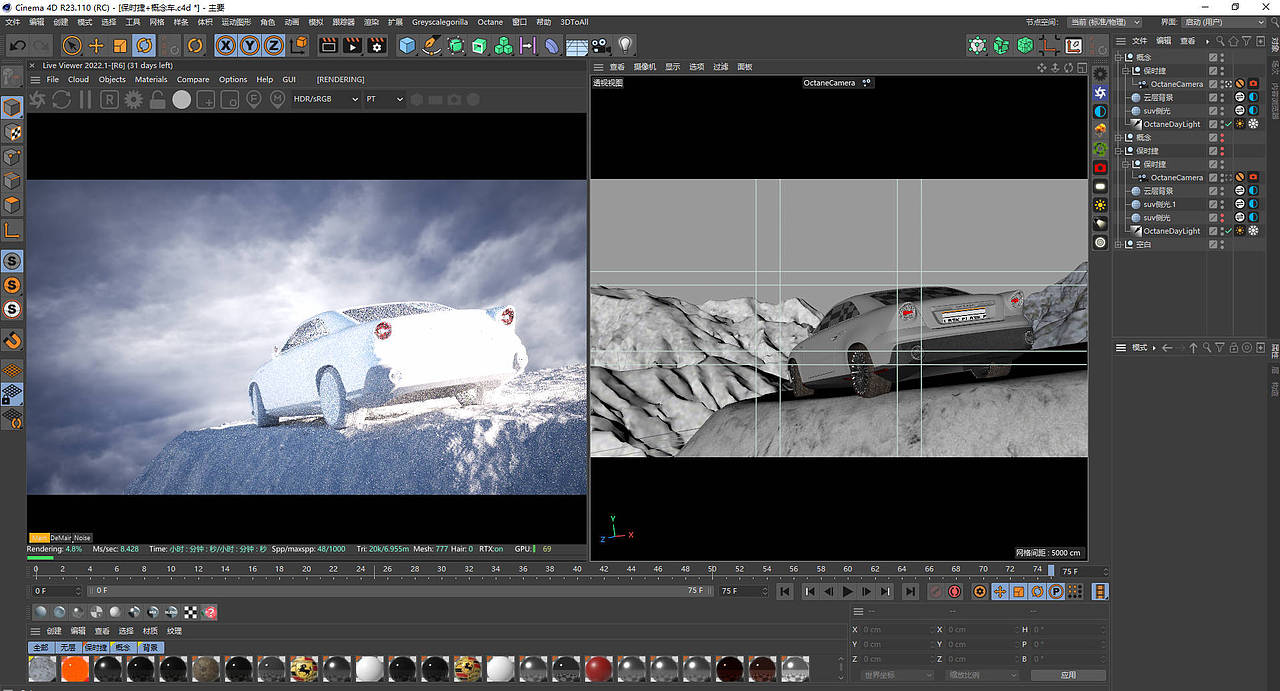This screenshot has width=1280, height=691.
Task: Click the Live Viewer lock resolution icon
Action: click(x=157, y=99)
